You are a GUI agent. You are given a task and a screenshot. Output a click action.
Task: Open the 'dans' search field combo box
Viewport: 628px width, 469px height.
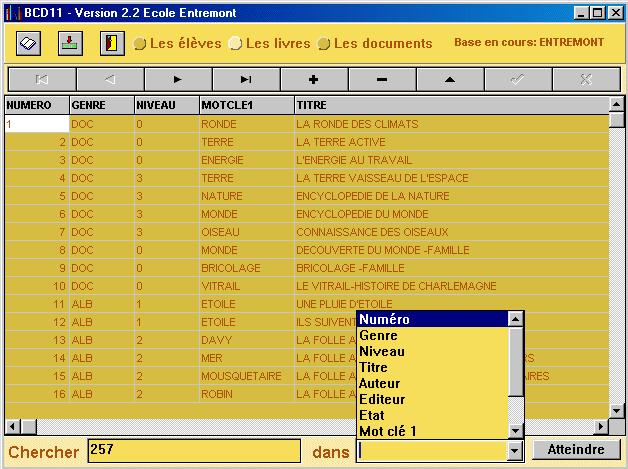[515, 452]
